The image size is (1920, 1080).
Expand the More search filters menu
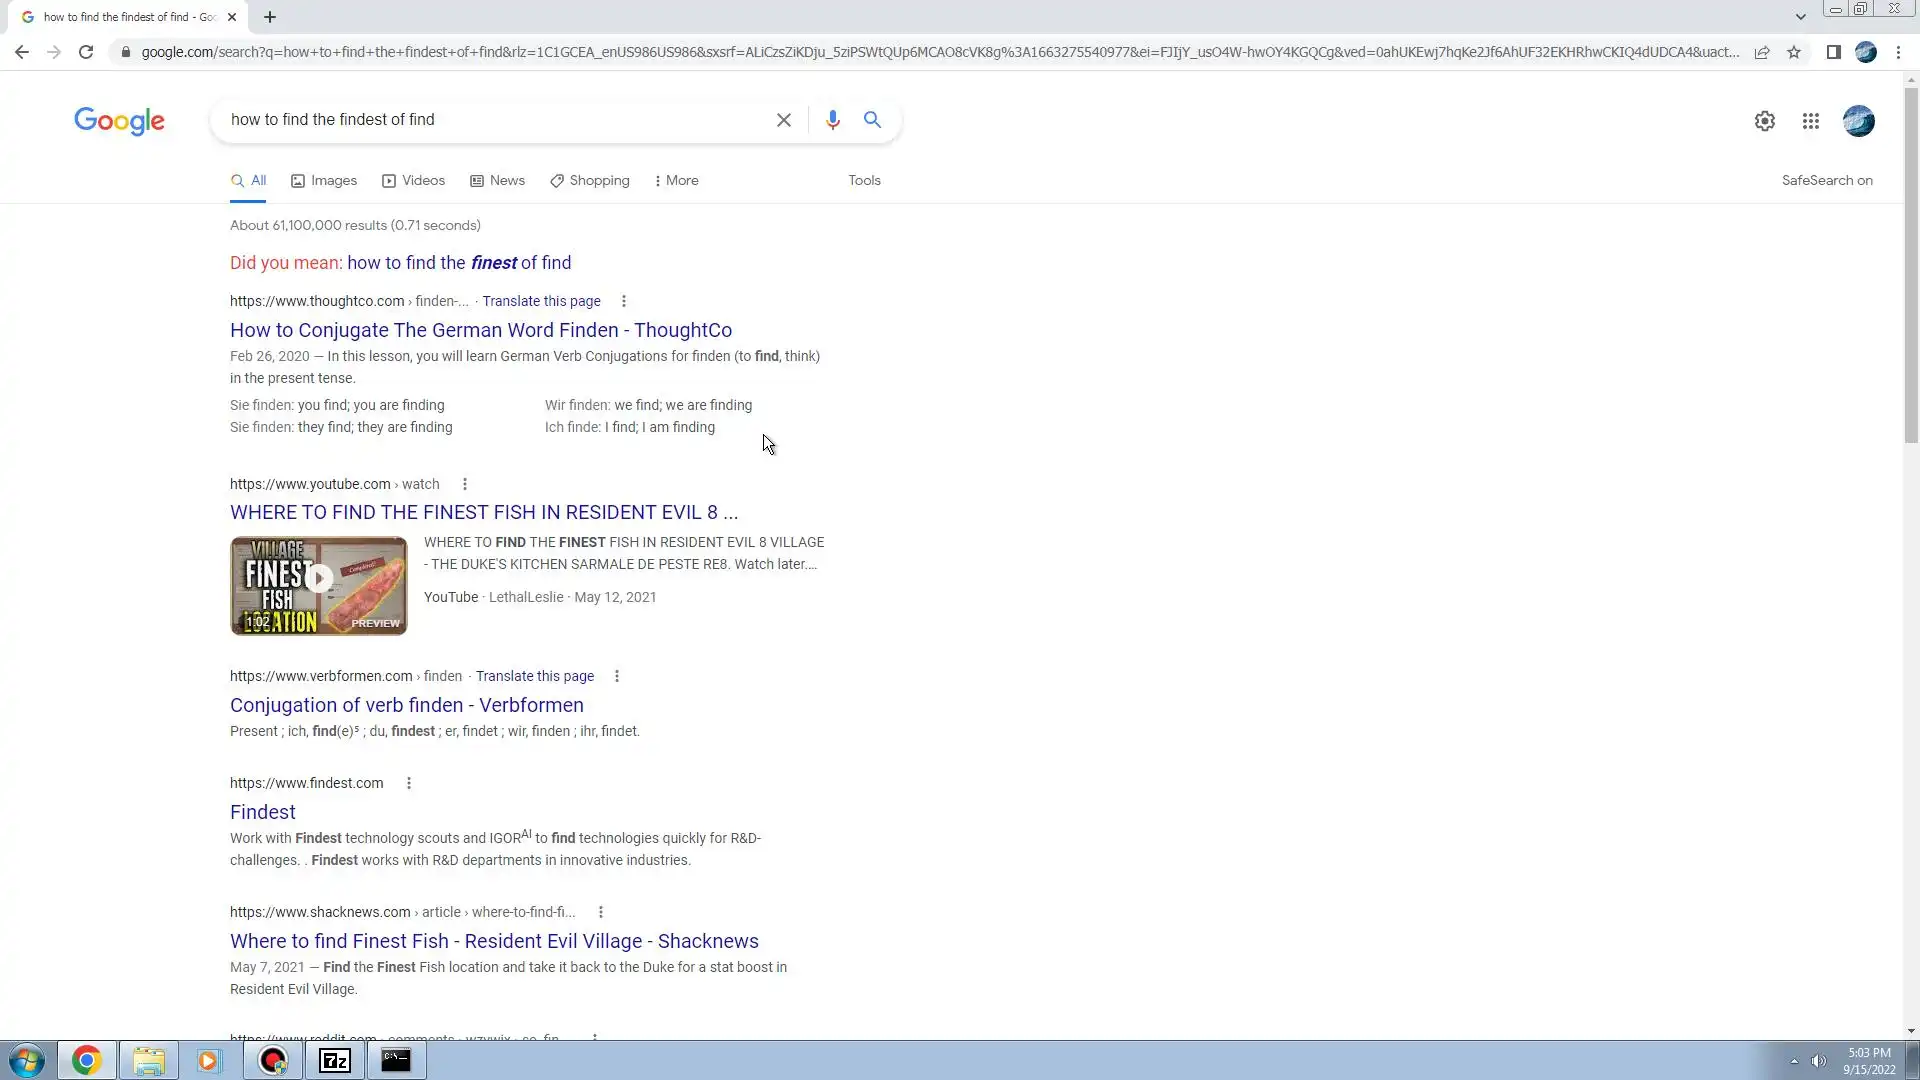676,180
